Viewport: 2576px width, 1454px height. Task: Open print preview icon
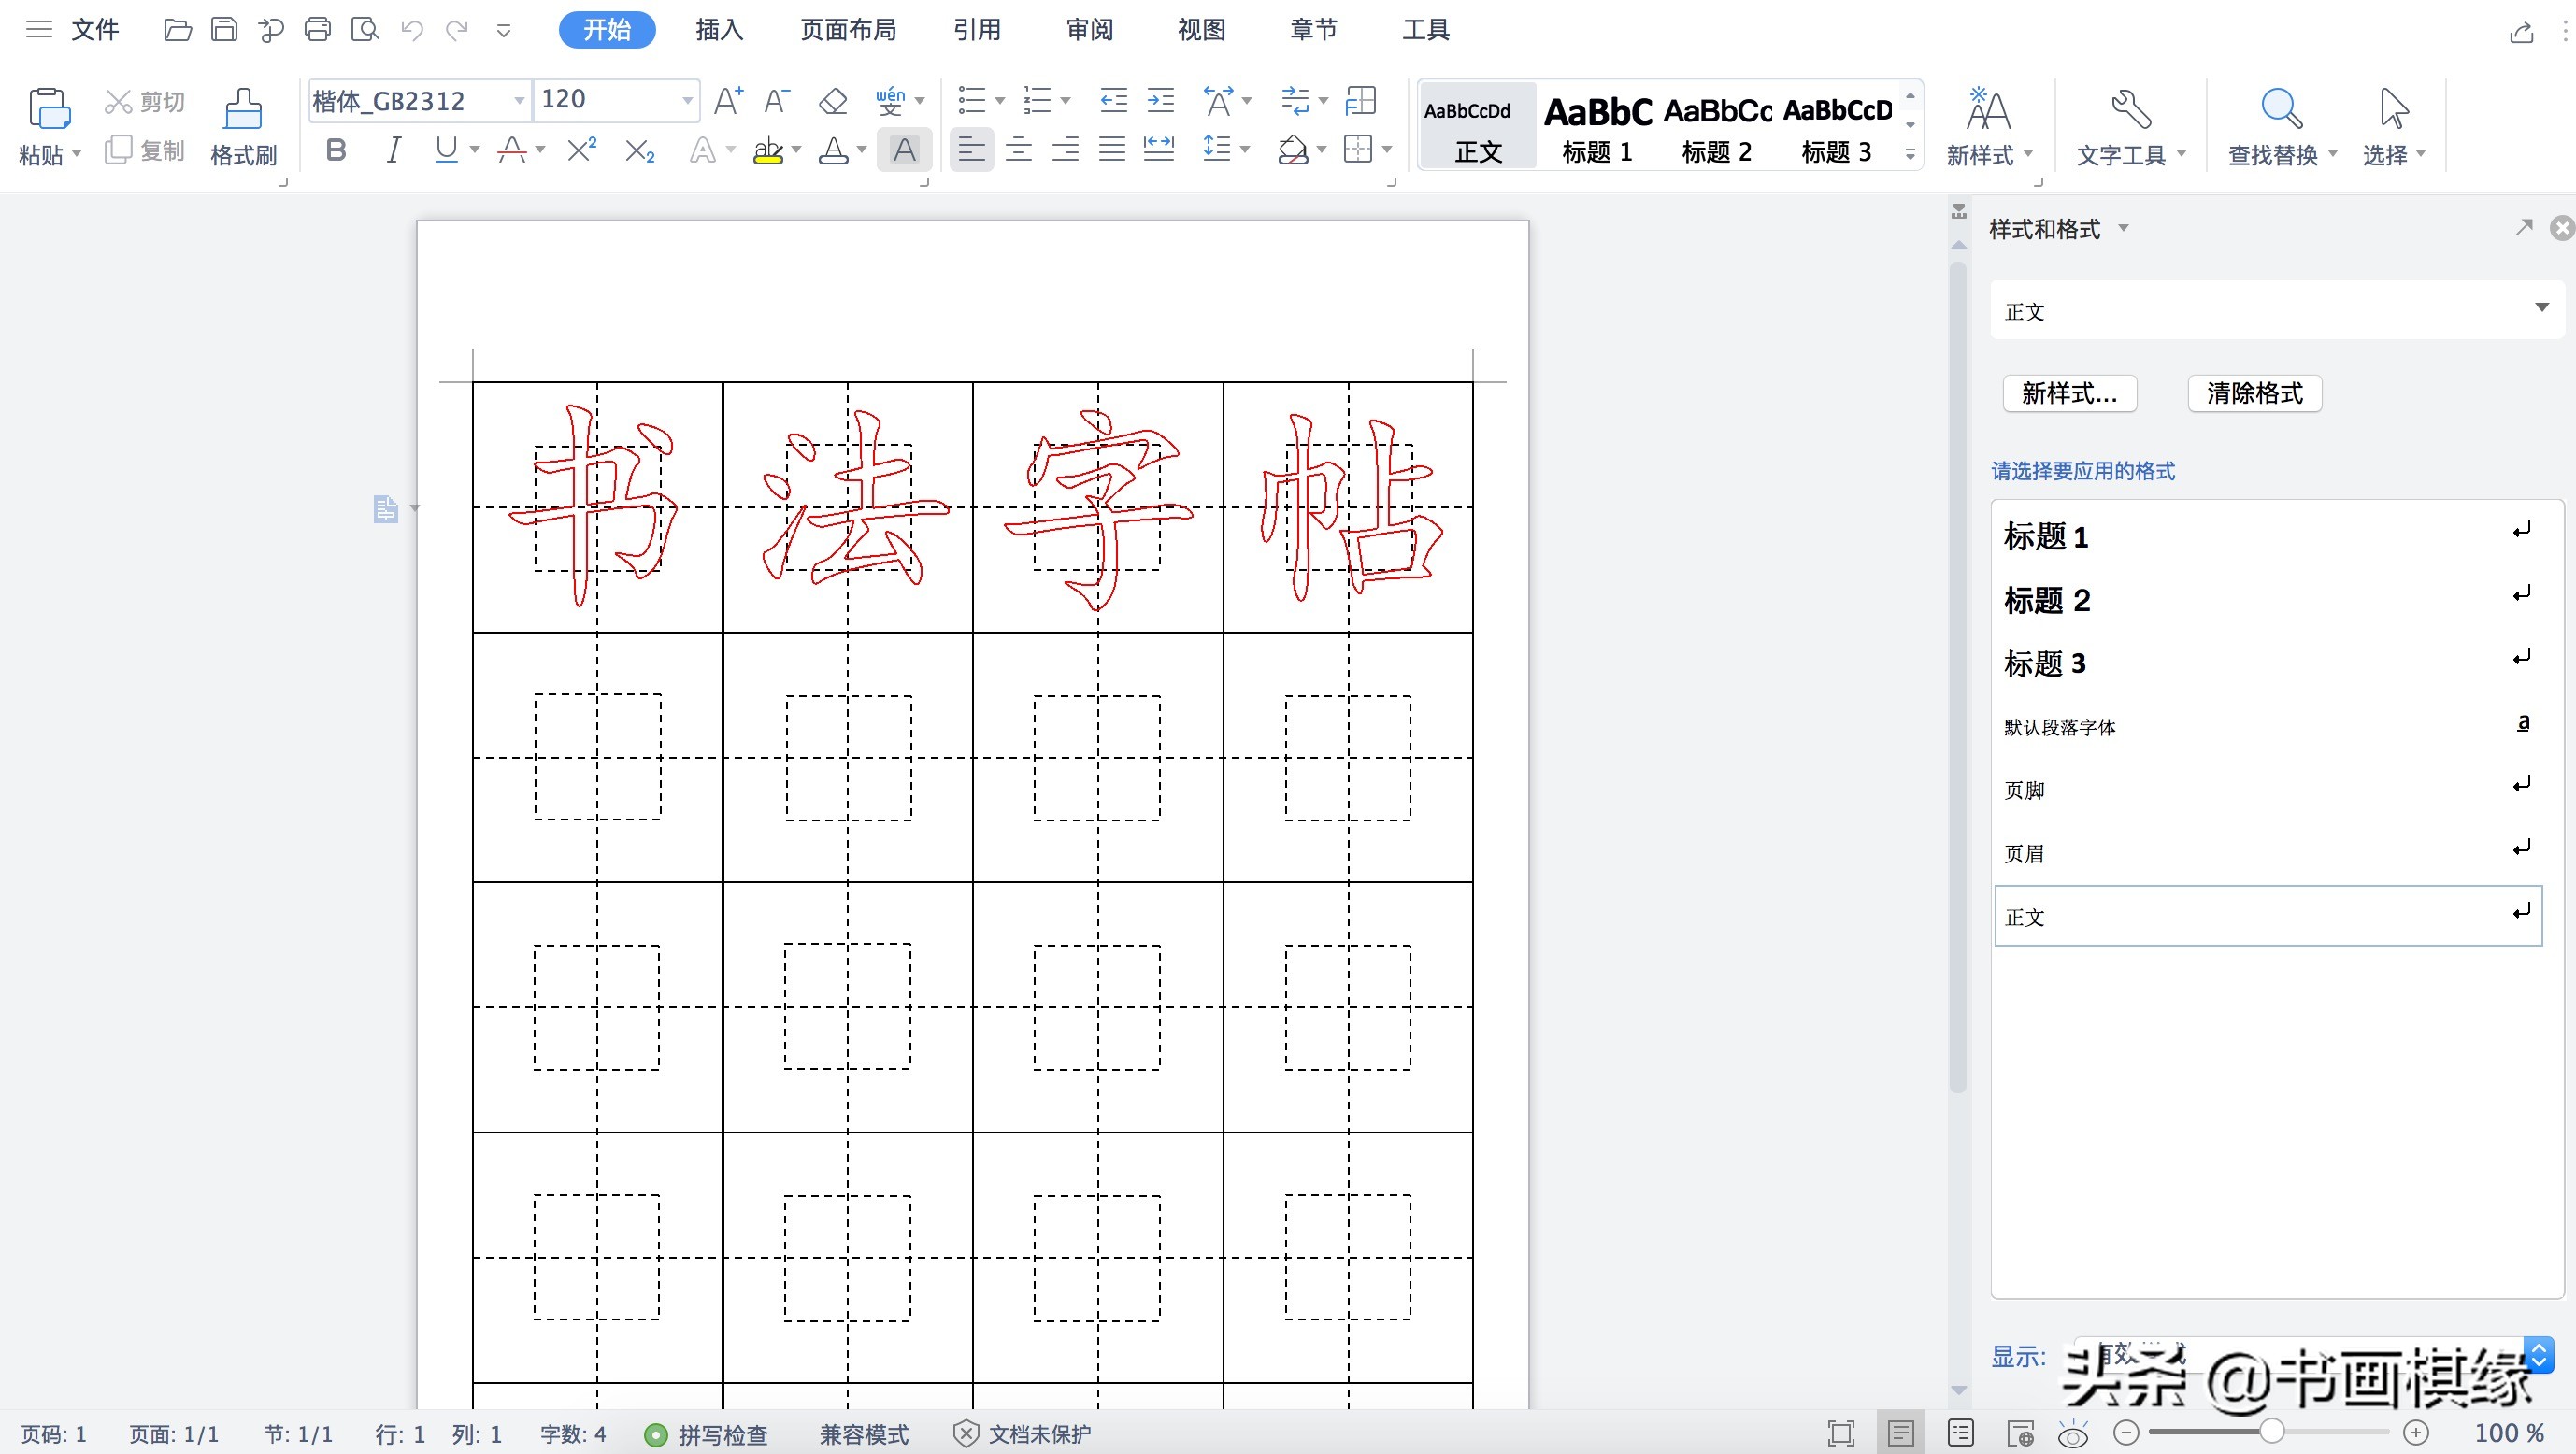(365, 30)
